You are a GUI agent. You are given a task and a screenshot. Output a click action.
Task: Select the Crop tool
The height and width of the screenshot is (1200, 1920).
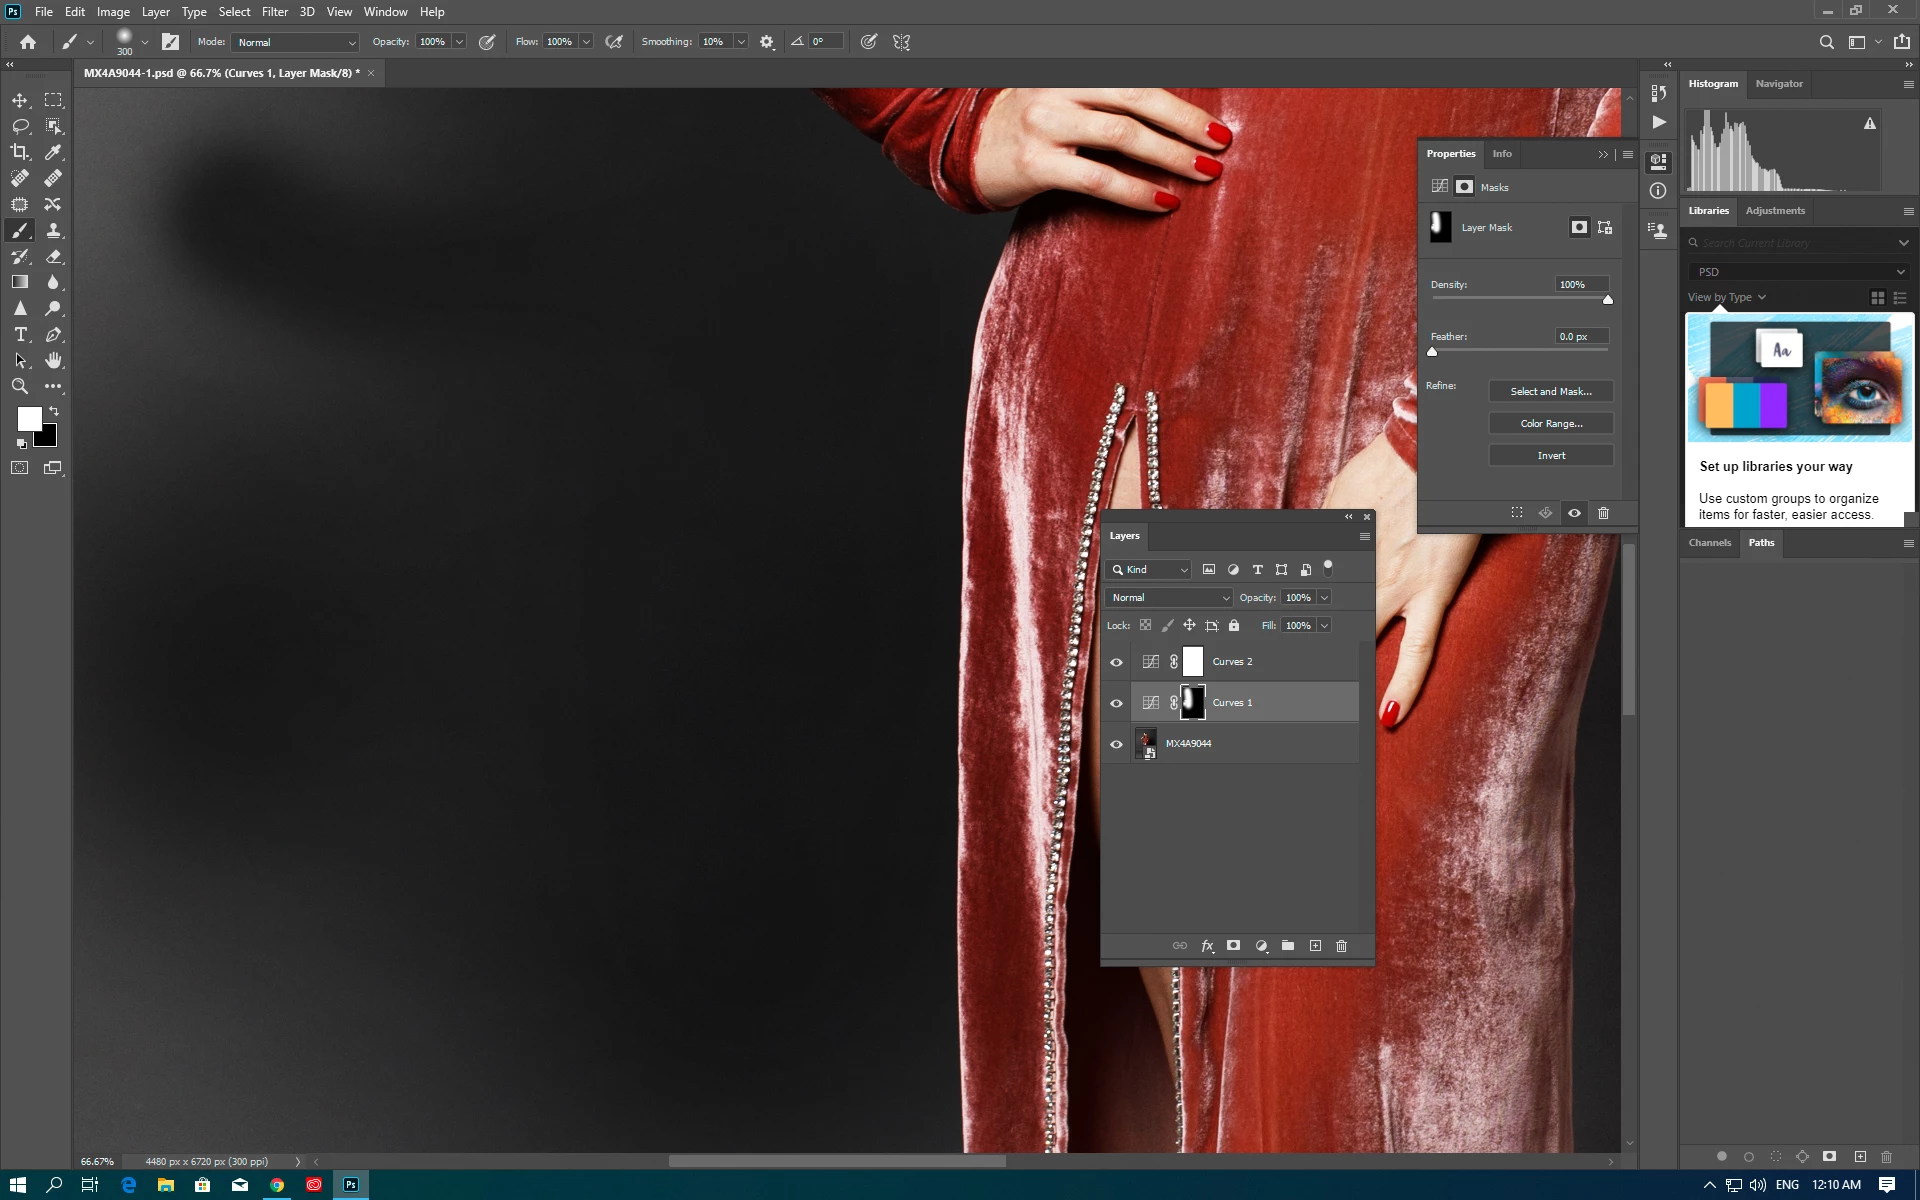(x=20, y=152)
